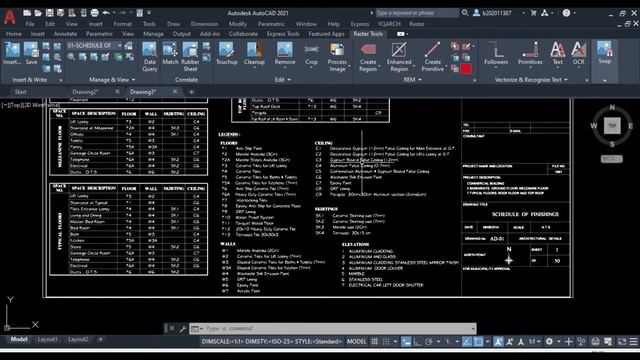Add a new layout with plus button
The image size is (640, 360).
[x=100, y=339]
